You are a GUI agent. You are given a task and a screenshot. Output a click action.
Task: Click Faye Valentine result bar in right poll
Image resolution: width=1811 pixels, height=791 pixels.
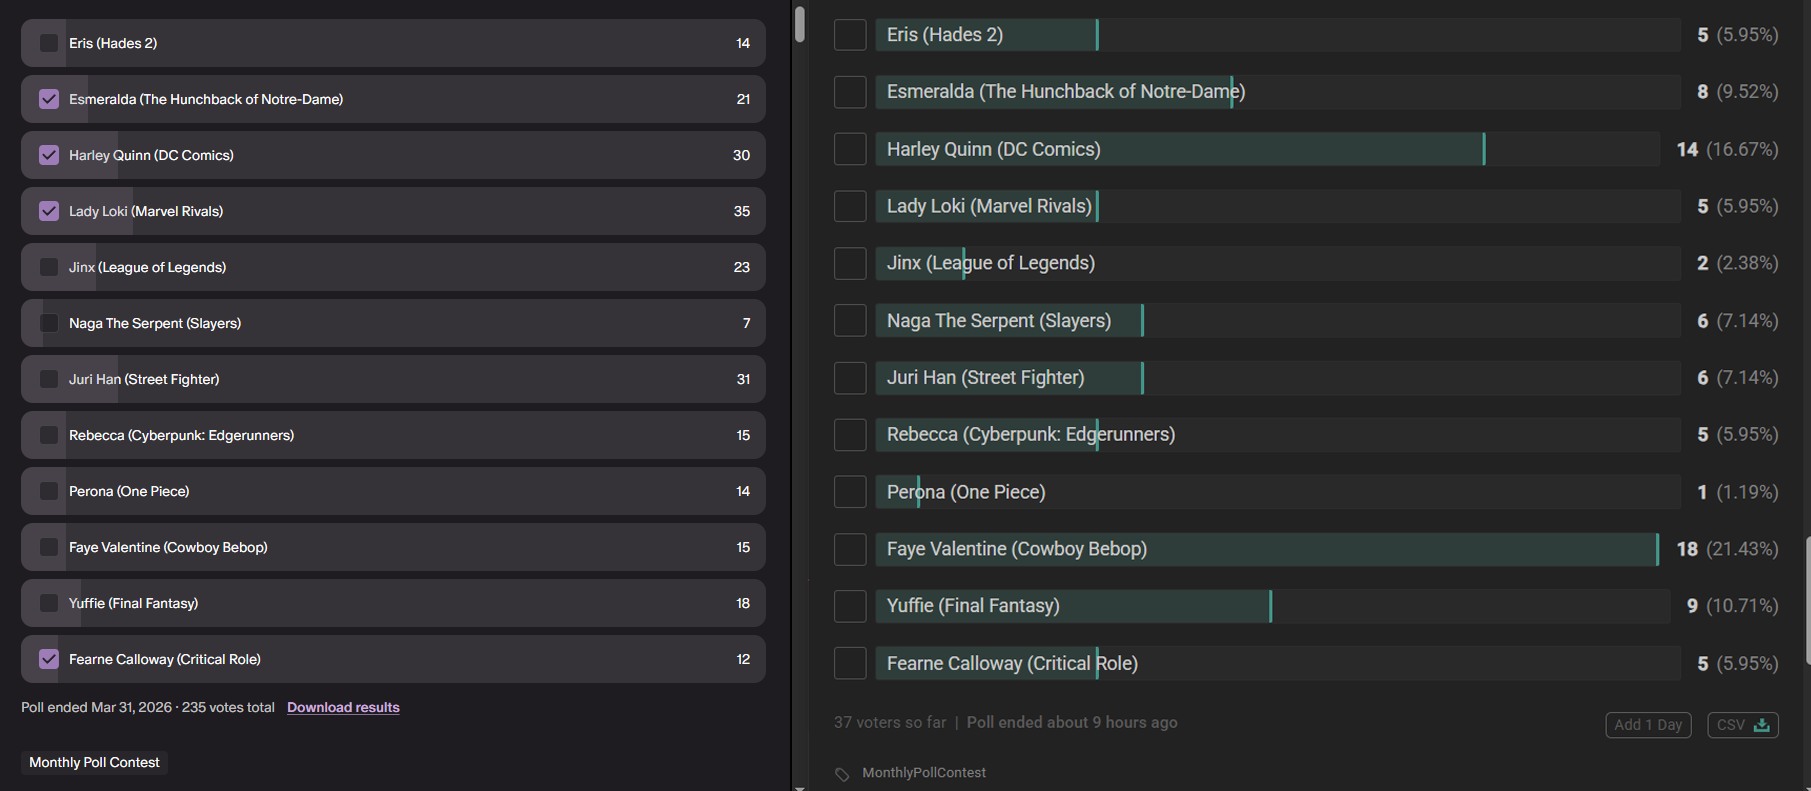(x=1266, y=549)
